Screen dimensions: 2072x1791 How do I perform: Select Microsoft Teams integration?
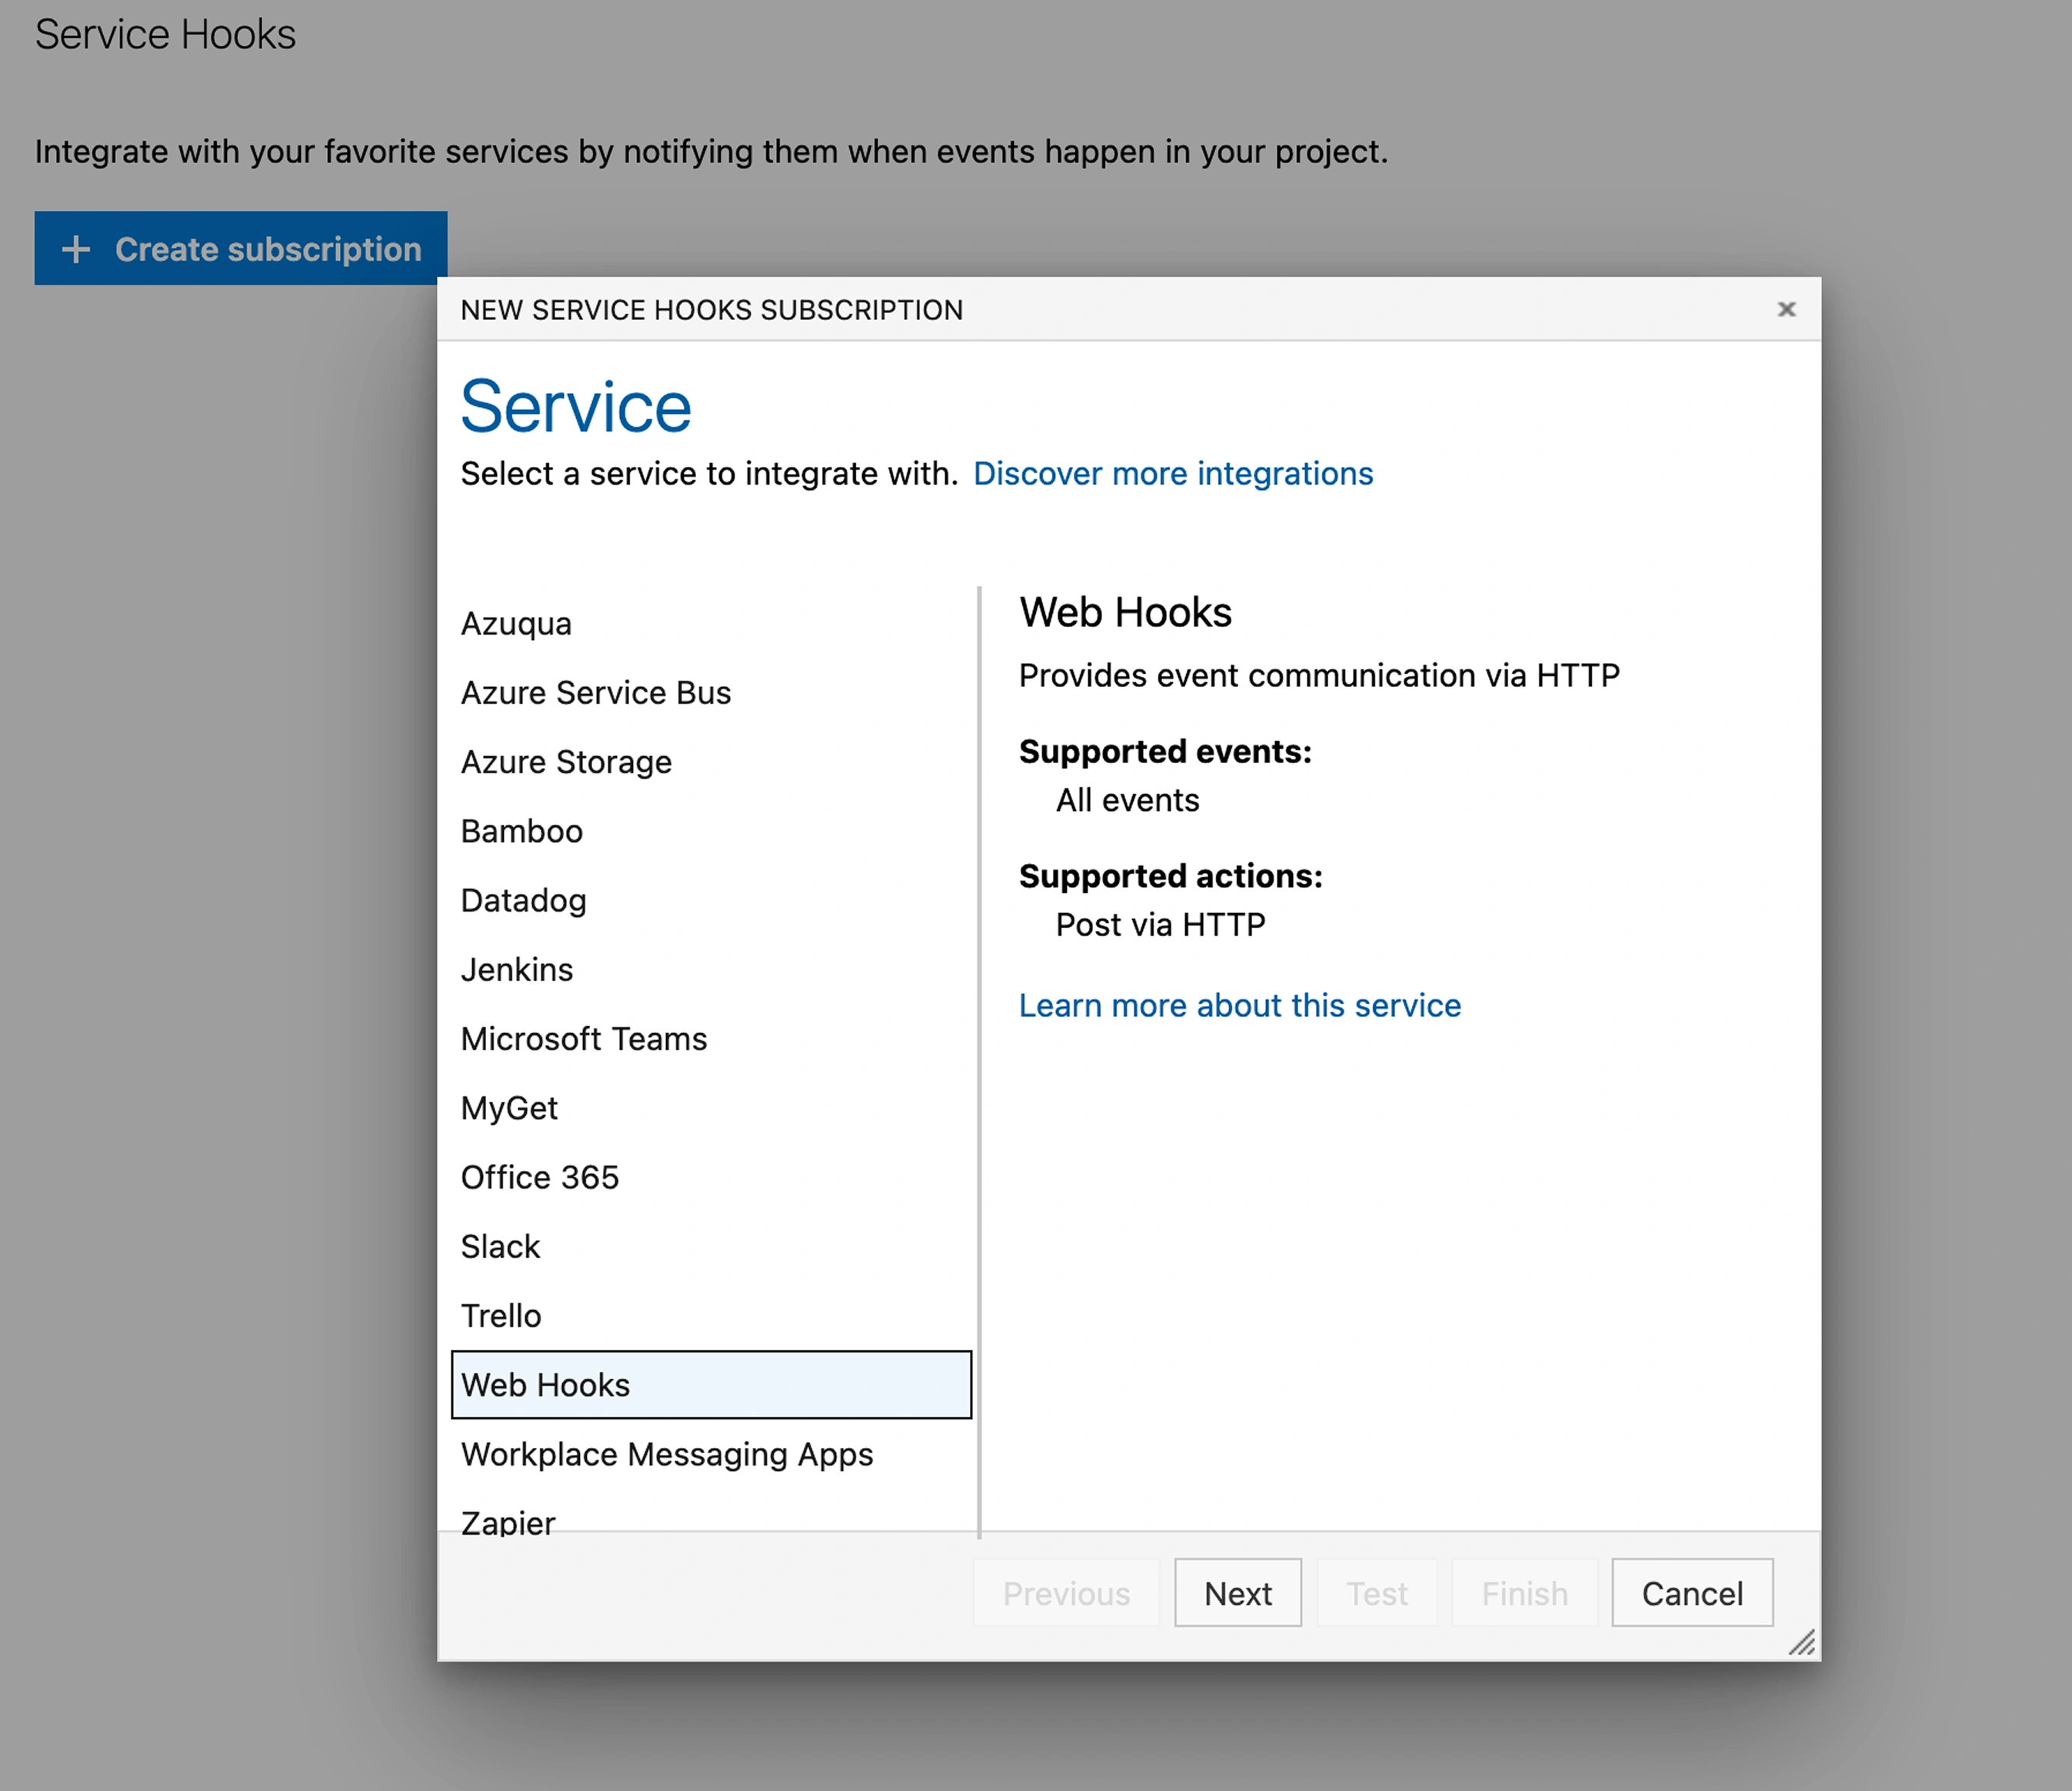pyautogui.click(x=583, y=1039)
